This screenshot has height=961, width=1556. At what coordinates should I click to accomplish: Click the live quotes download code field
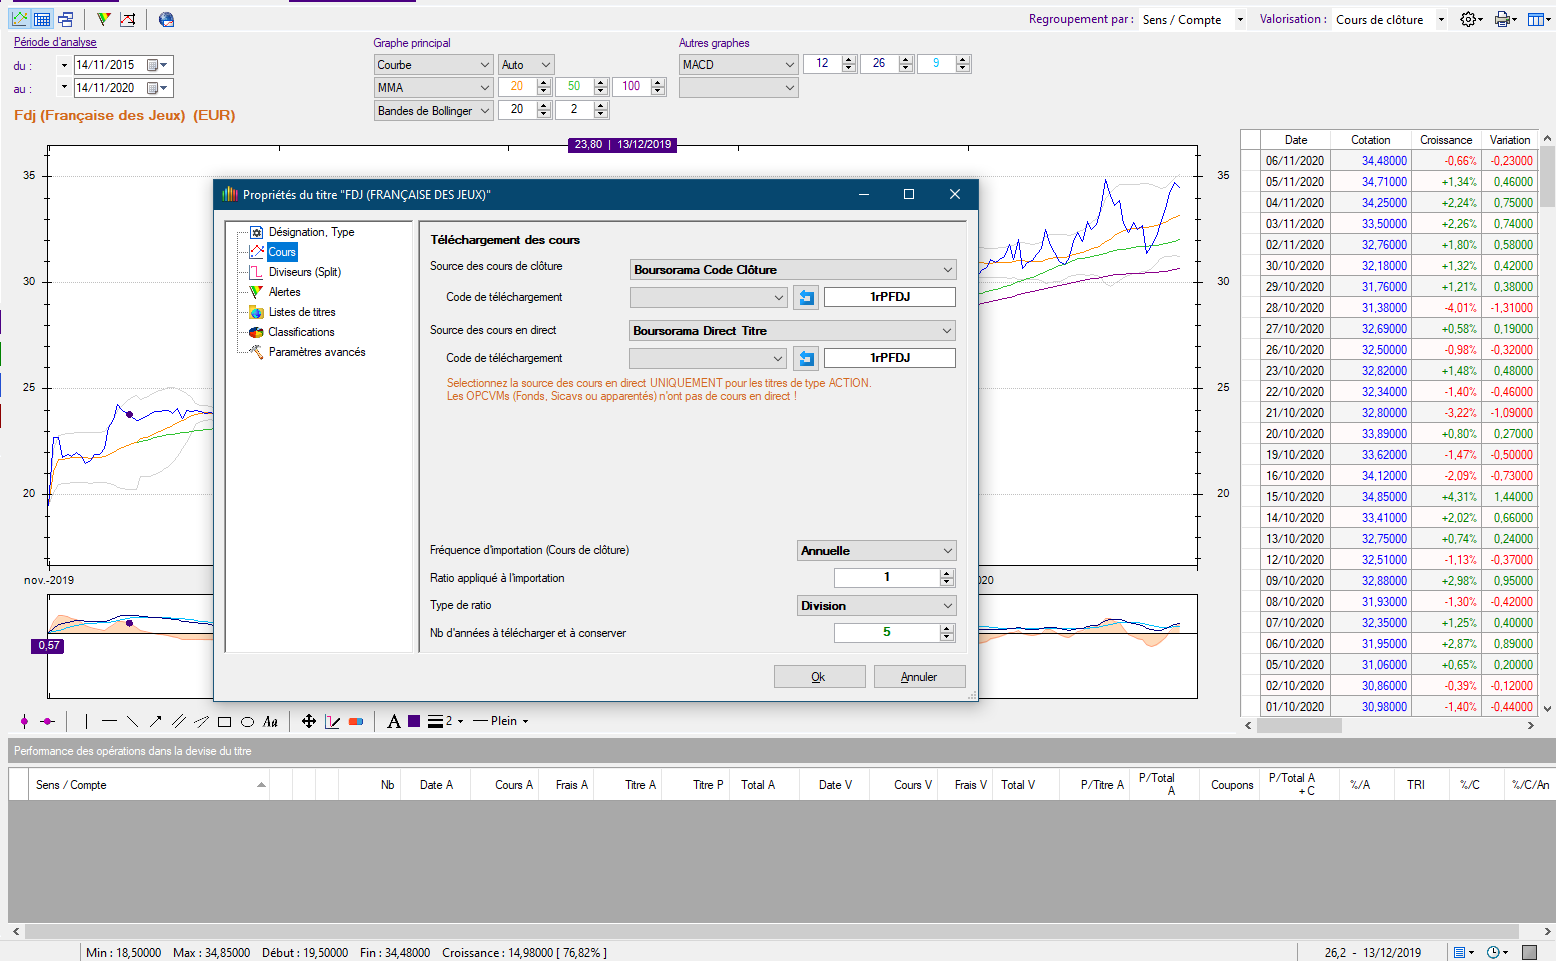[x=889, y=358]
